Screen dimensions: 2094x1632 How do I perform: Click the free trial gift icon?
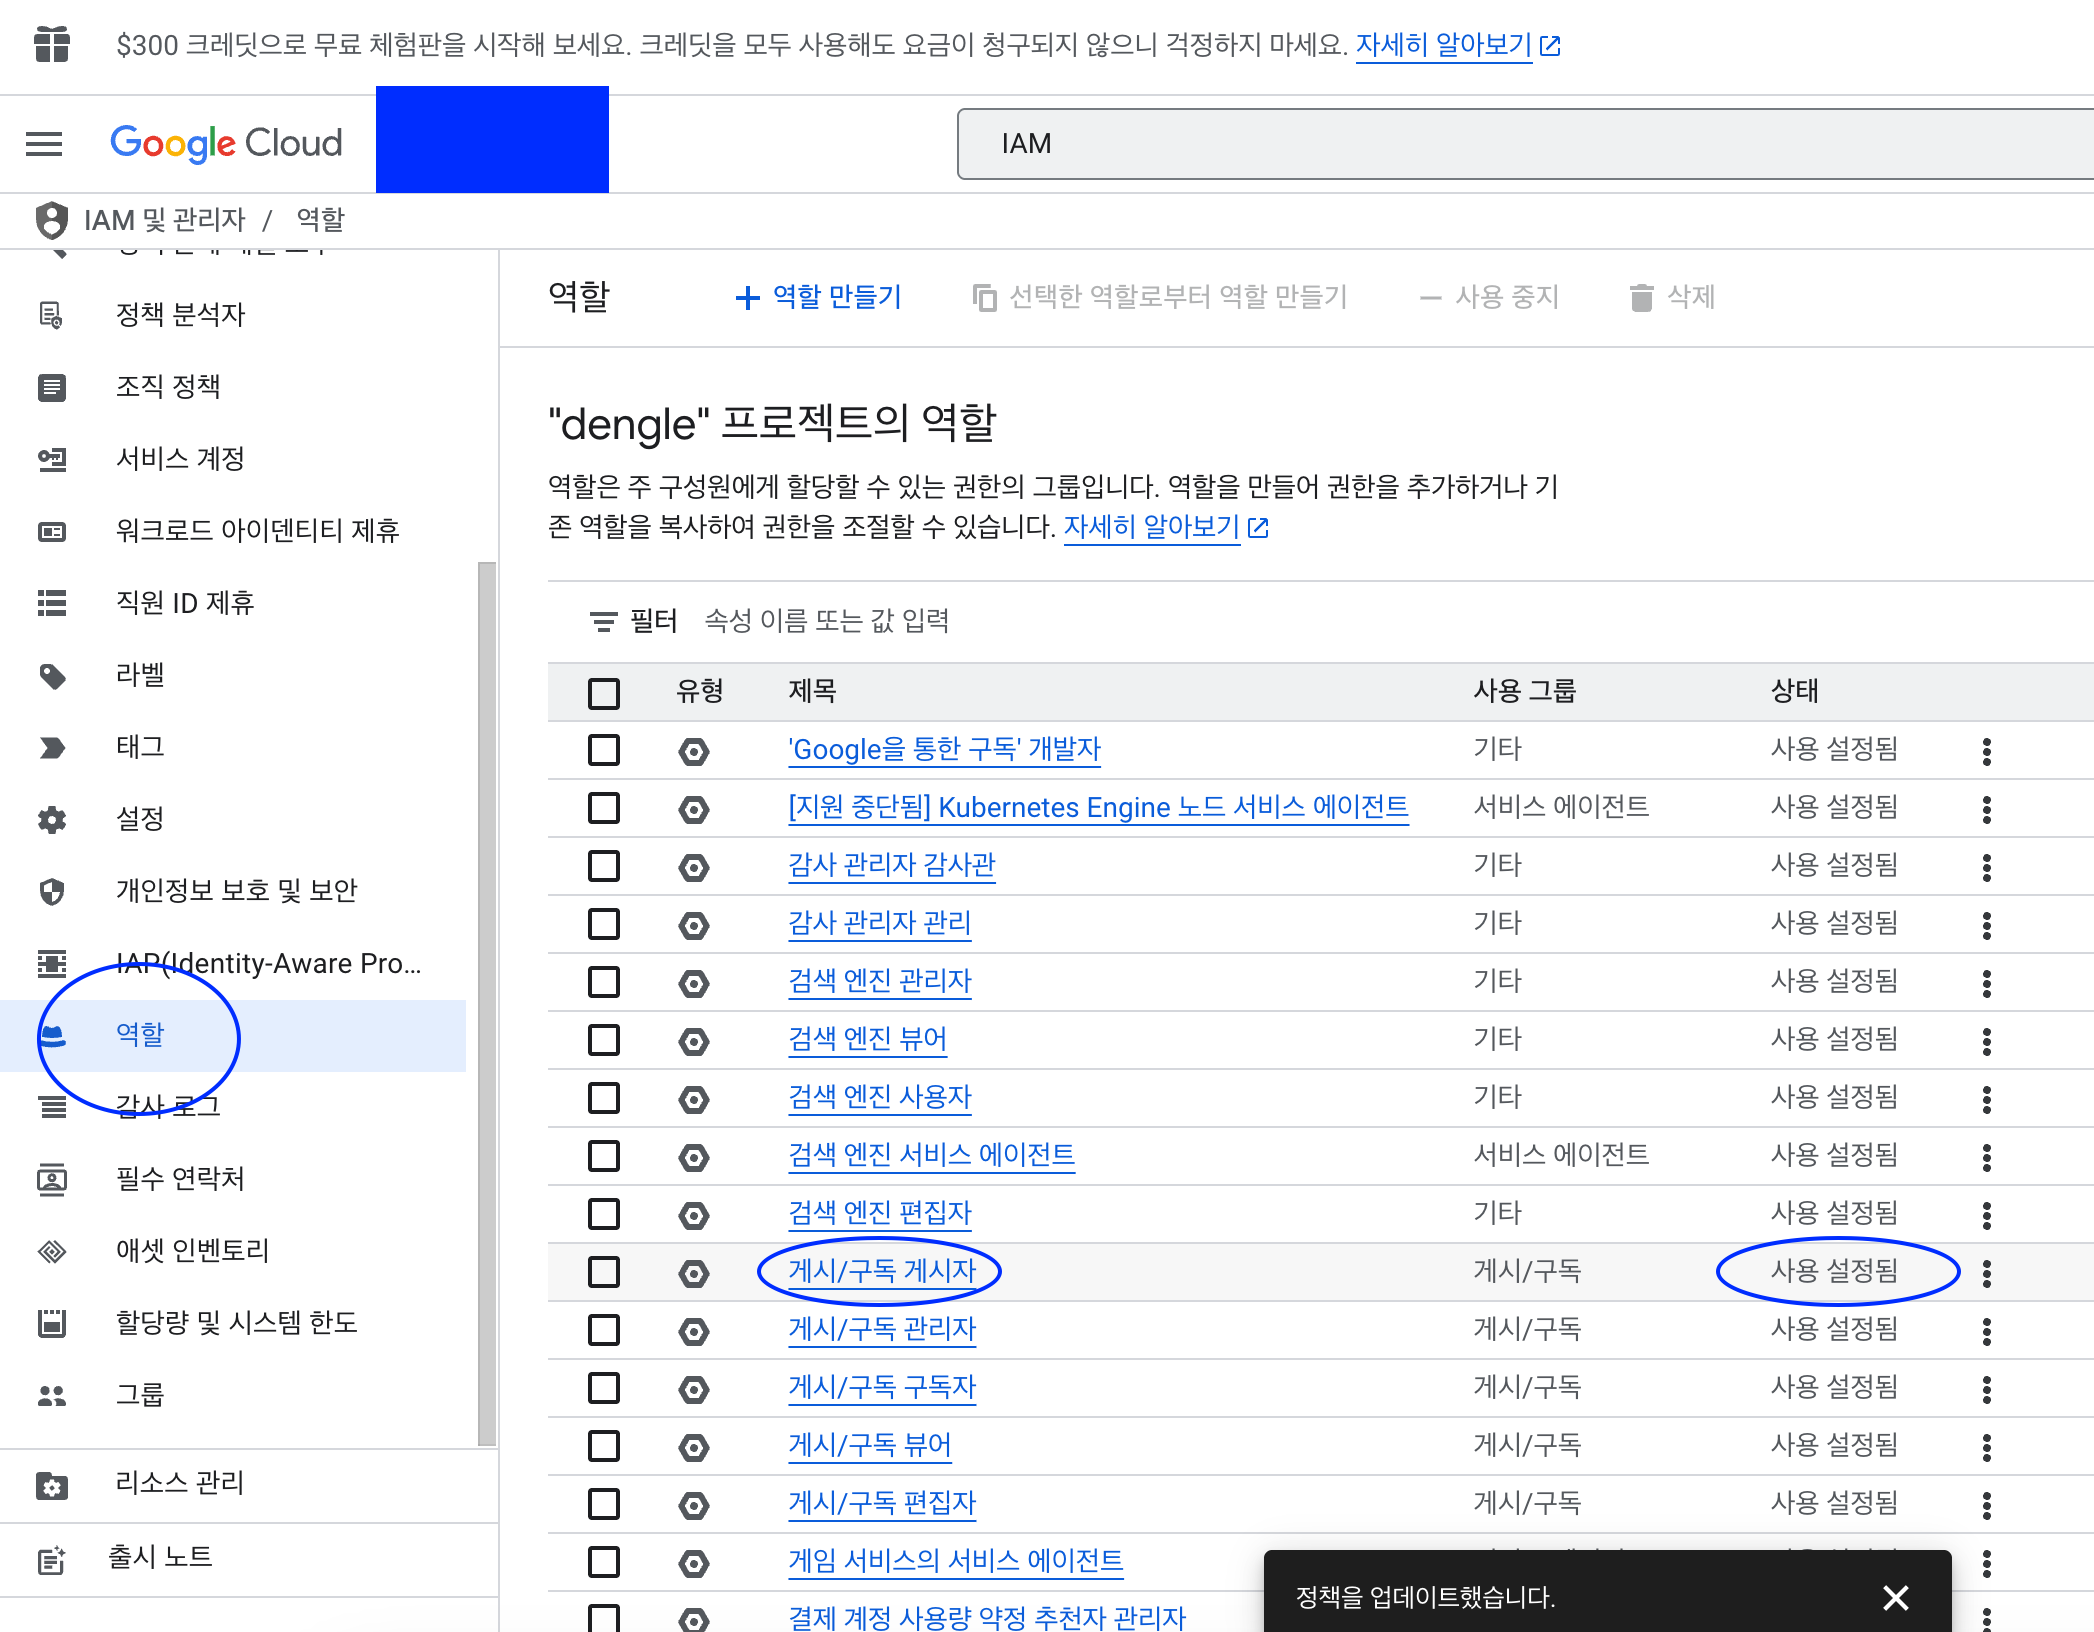pyautogui.click(x=52, y=44)
